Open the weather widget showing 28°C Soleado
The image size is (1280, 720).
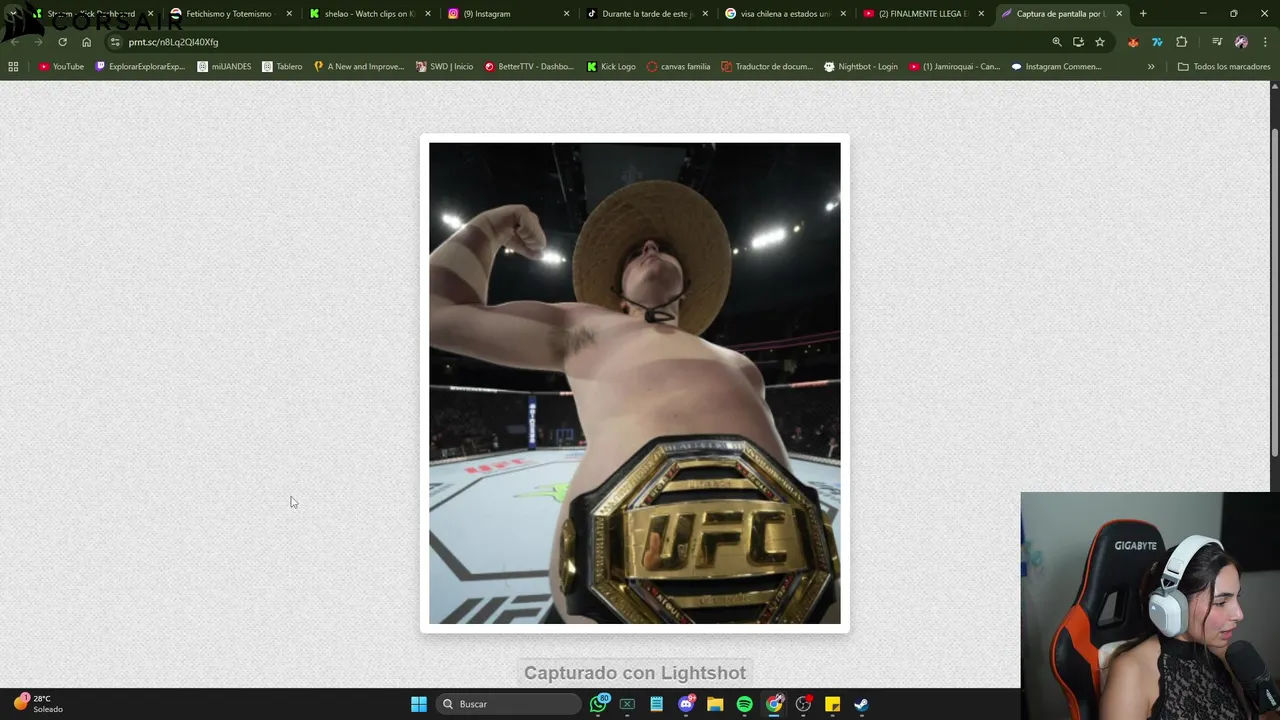point(38,704)
